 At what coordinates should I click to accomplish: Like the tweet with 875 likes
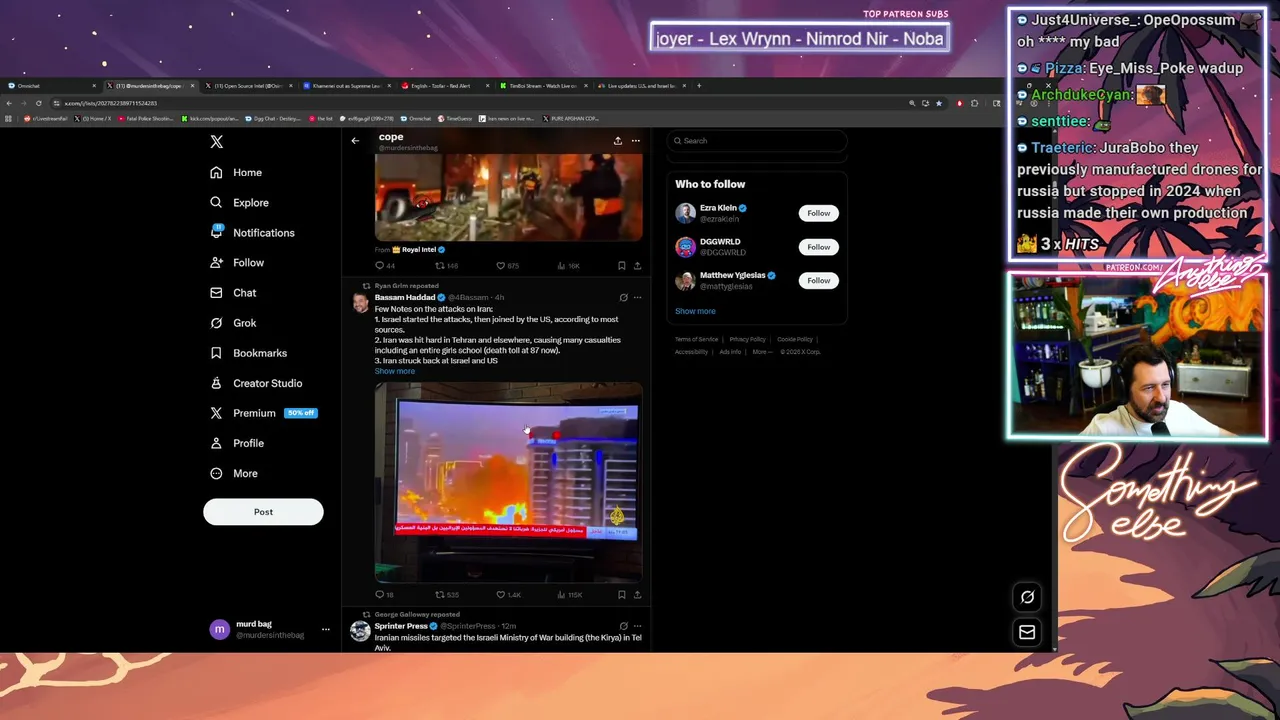507,266
